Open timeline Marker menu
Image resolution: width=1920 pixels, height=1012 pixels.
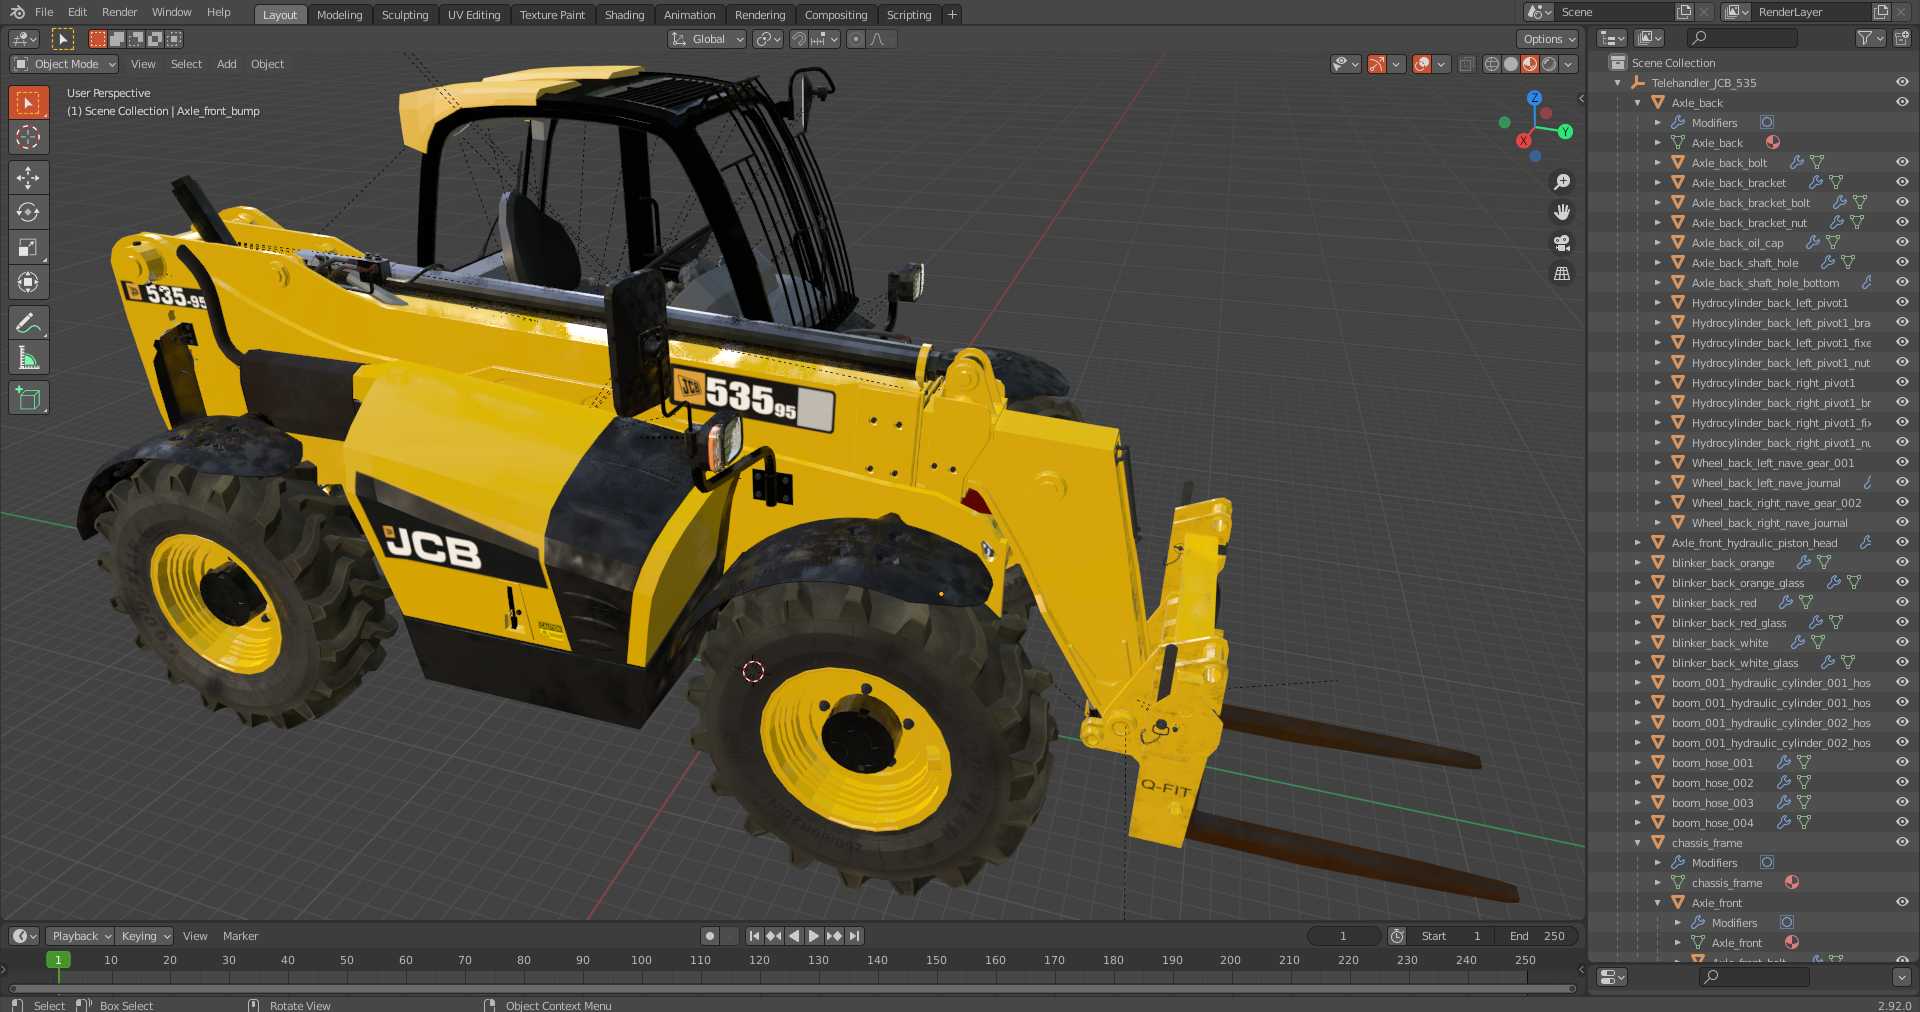240,936
